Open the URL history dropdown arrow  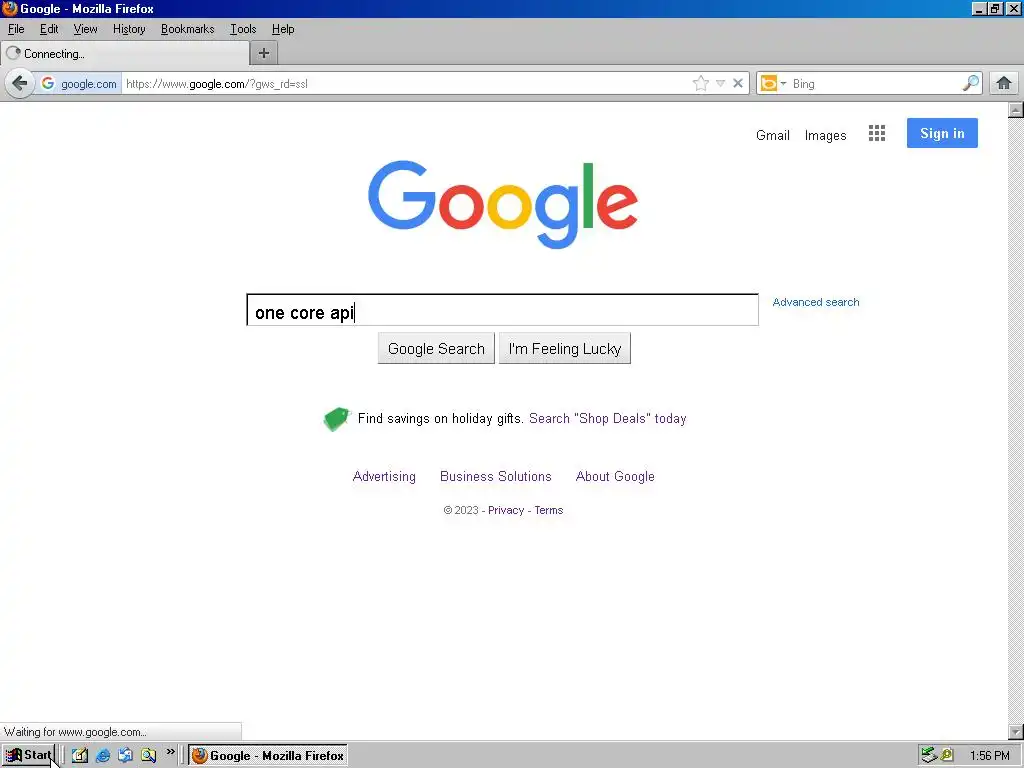[720, 84]
